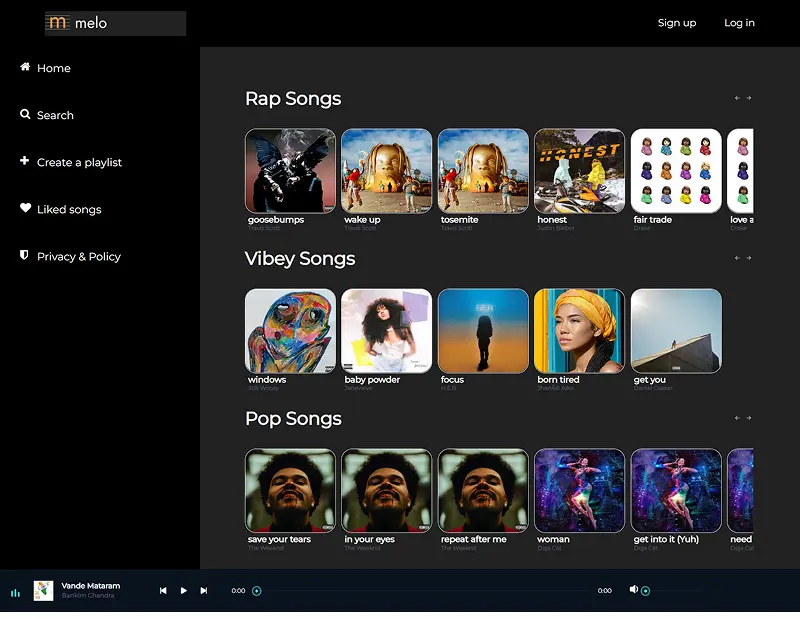Click the "tosemite" song title
The width and height of the screenshot is (800, 618).
pos(460,219)
